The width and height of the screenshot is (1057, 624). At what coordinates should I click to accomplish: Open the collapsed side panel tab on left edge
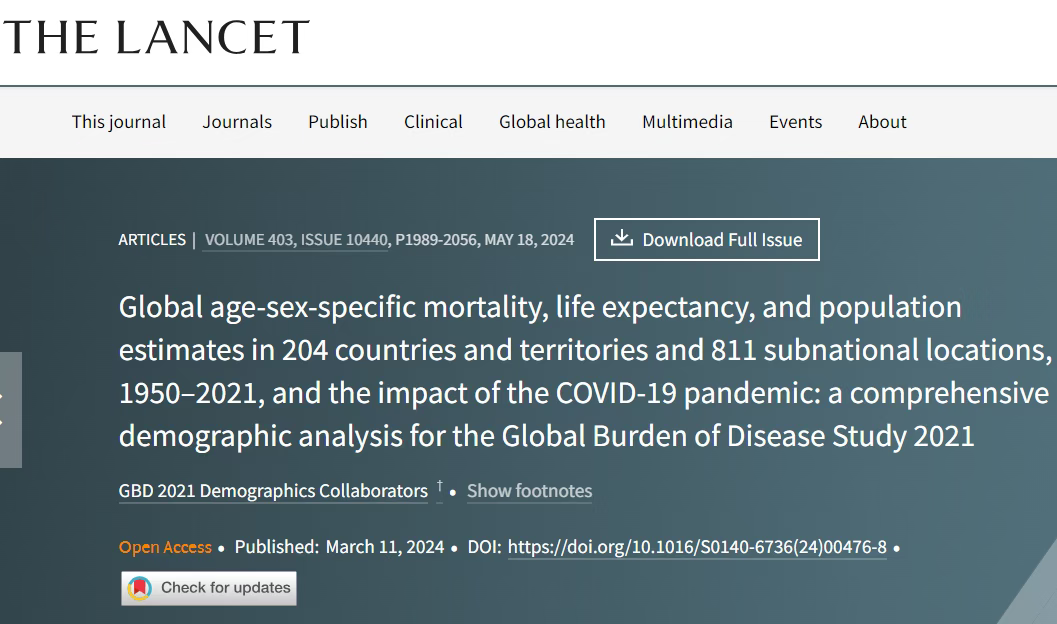click(x=10, y=409)
